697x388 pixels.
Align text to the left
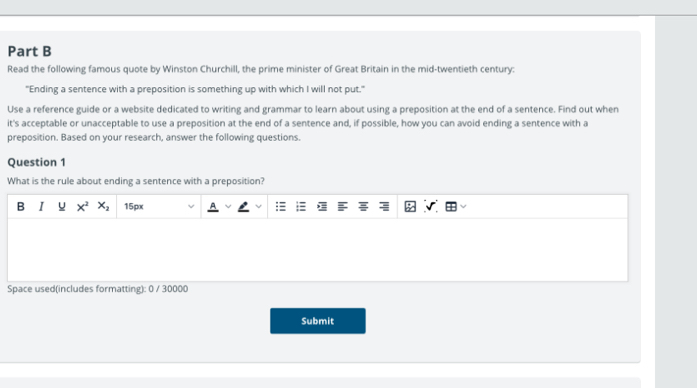tap(342, 206)
